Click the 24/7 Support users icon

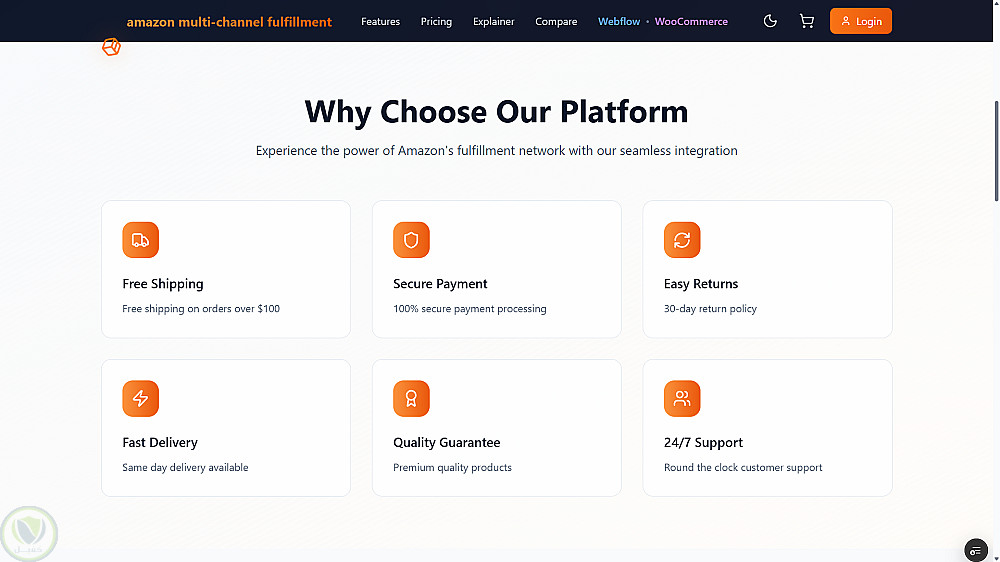682,399
